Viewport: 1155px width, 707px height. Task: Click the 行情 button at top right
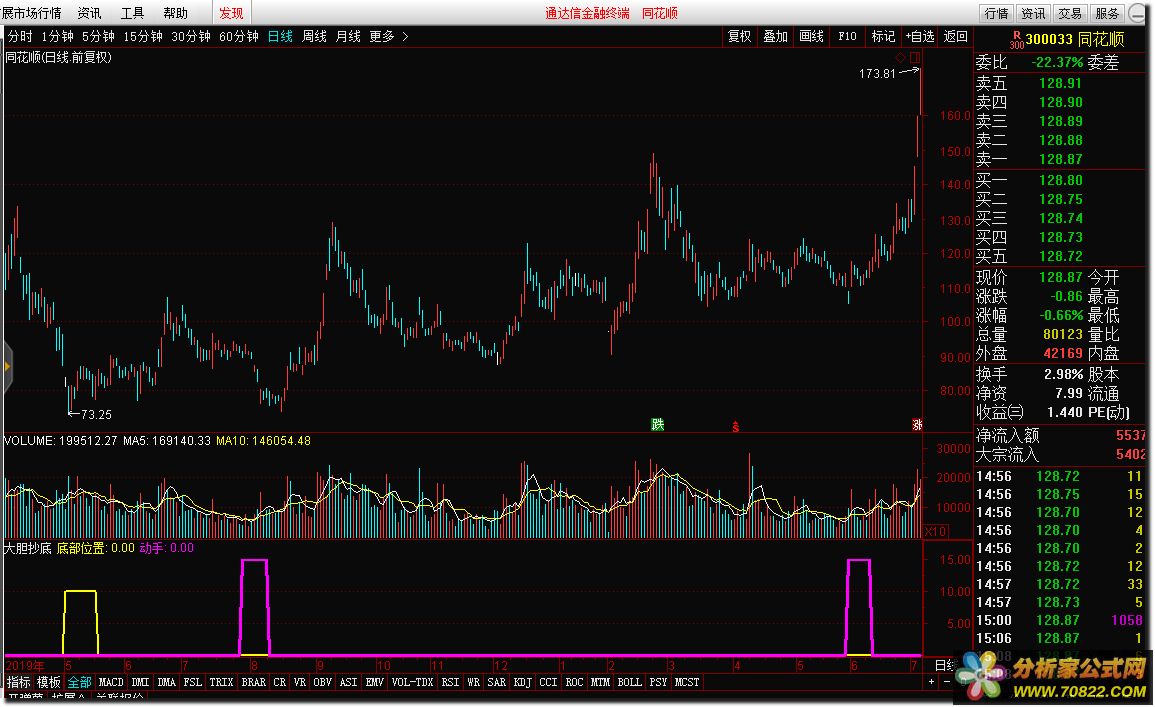click(997, 13)
